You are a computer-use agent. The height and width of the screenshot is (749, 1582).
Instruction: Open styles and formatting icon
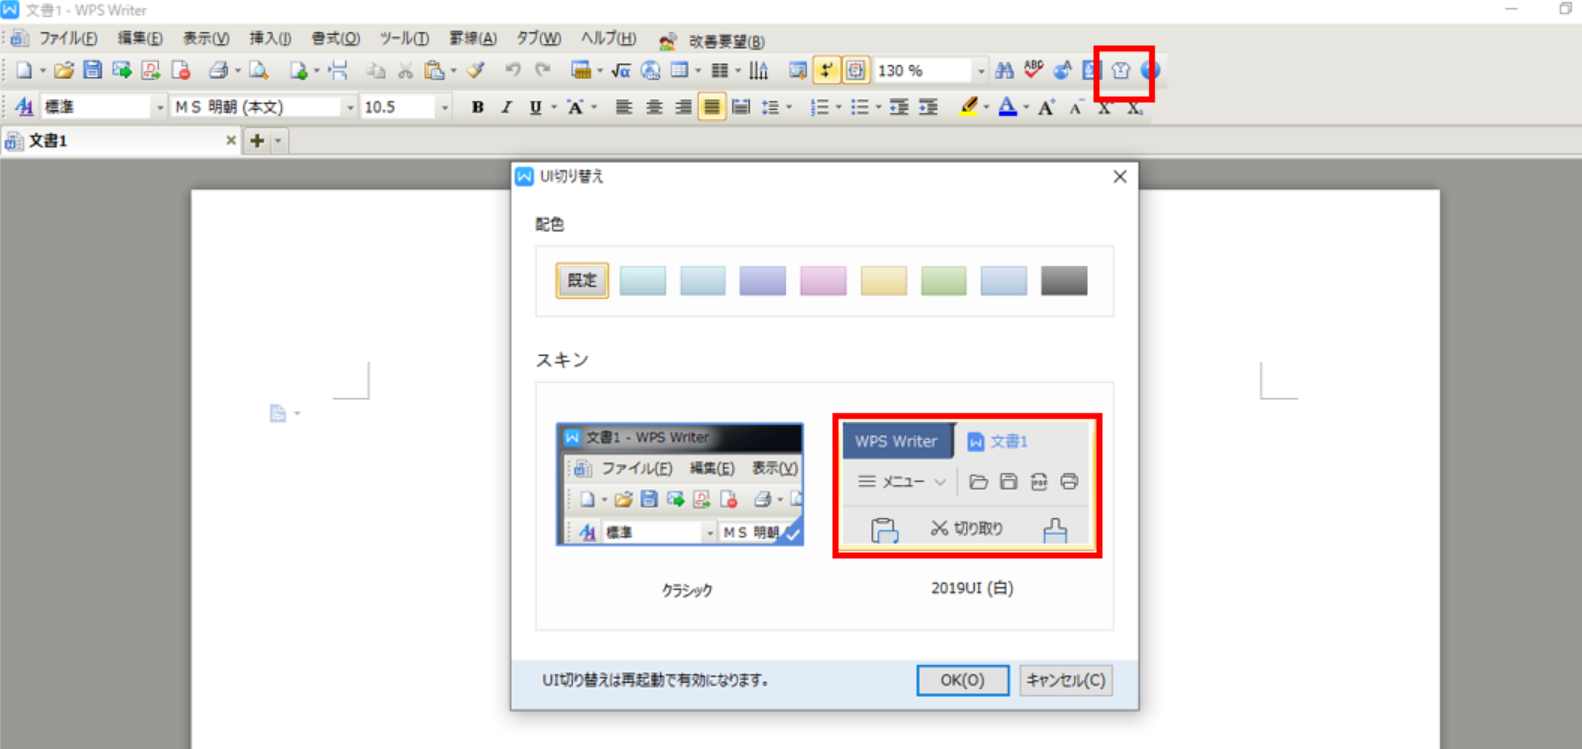[x=24, y=107]
